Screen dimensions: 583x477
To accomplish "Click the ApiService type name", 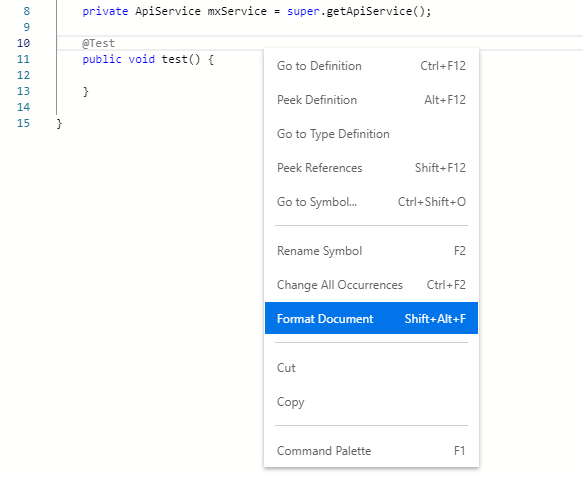I will (x=168, y=11).
